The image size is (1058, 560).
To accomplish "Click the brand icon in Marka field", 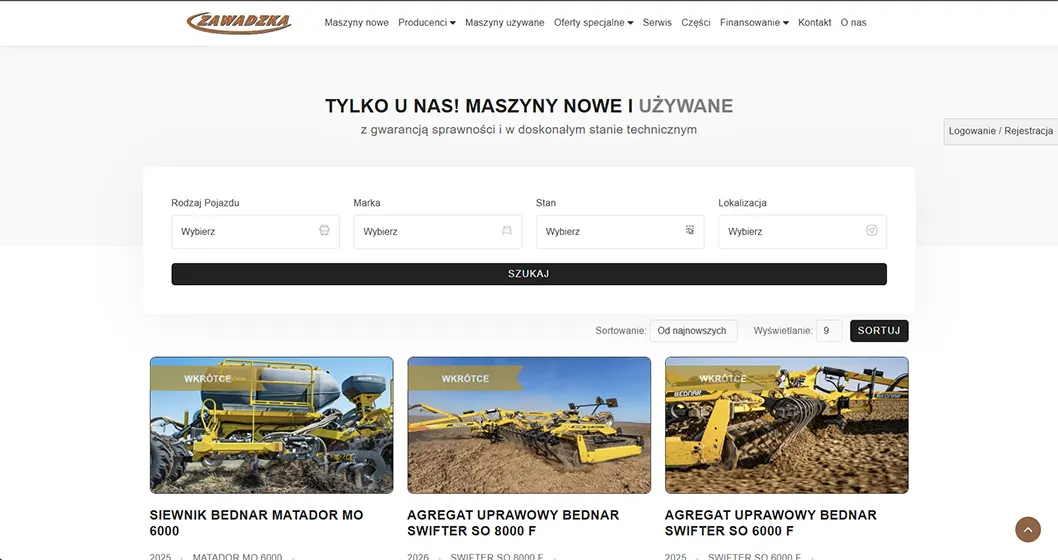I will click(507, 231).
